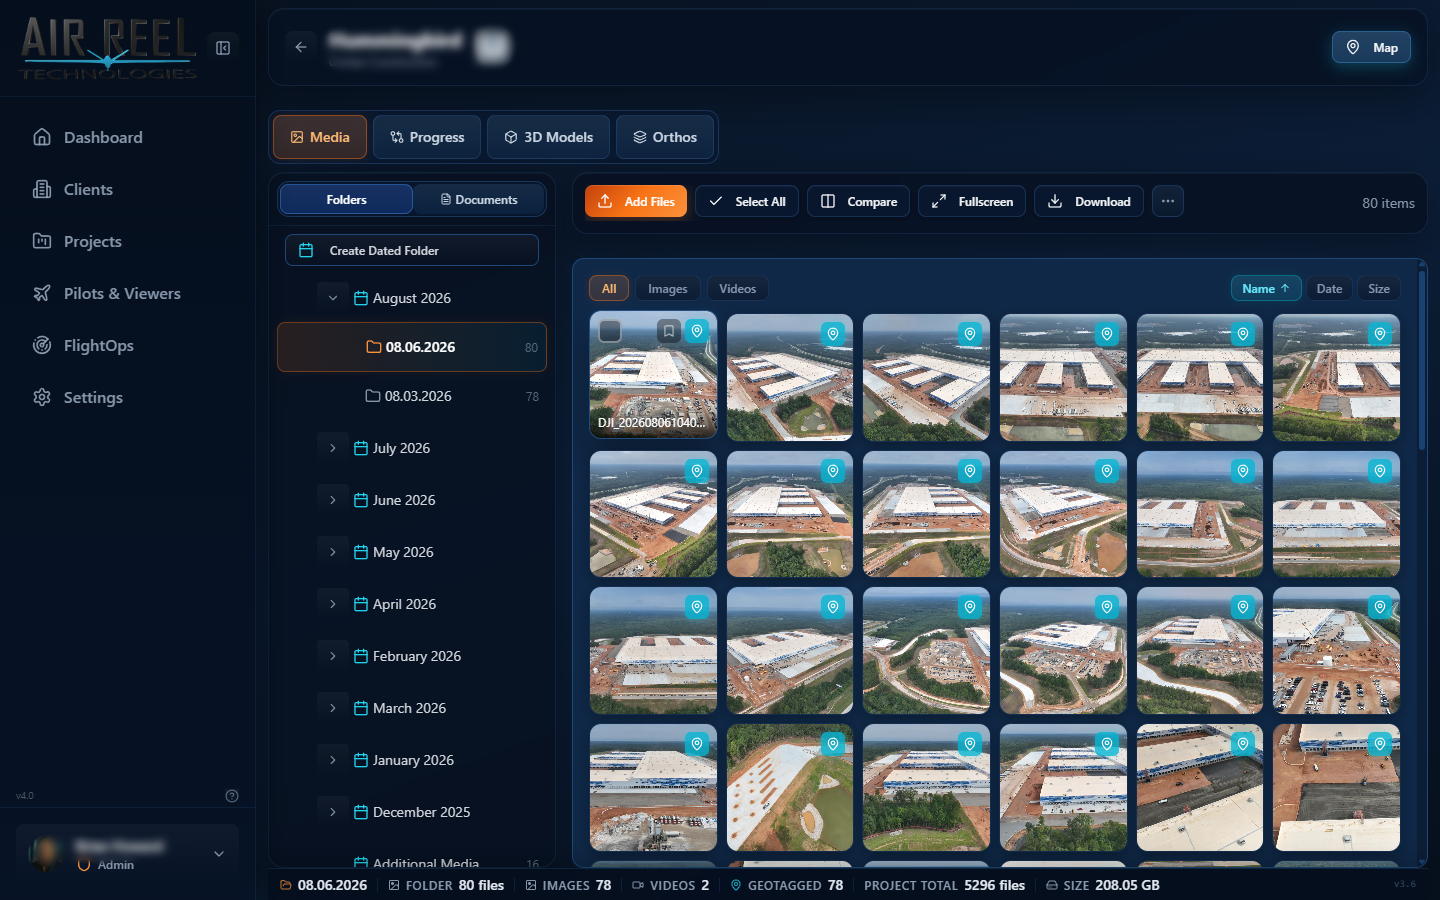Filter media to Videos only
The image size is (1440, 900).
[x=737, y=289]
